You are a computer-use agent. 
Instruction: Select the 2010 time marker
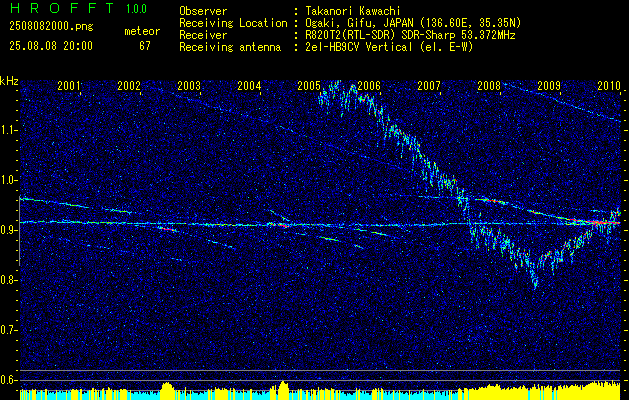pyautogui.click(x=609, y=85)
